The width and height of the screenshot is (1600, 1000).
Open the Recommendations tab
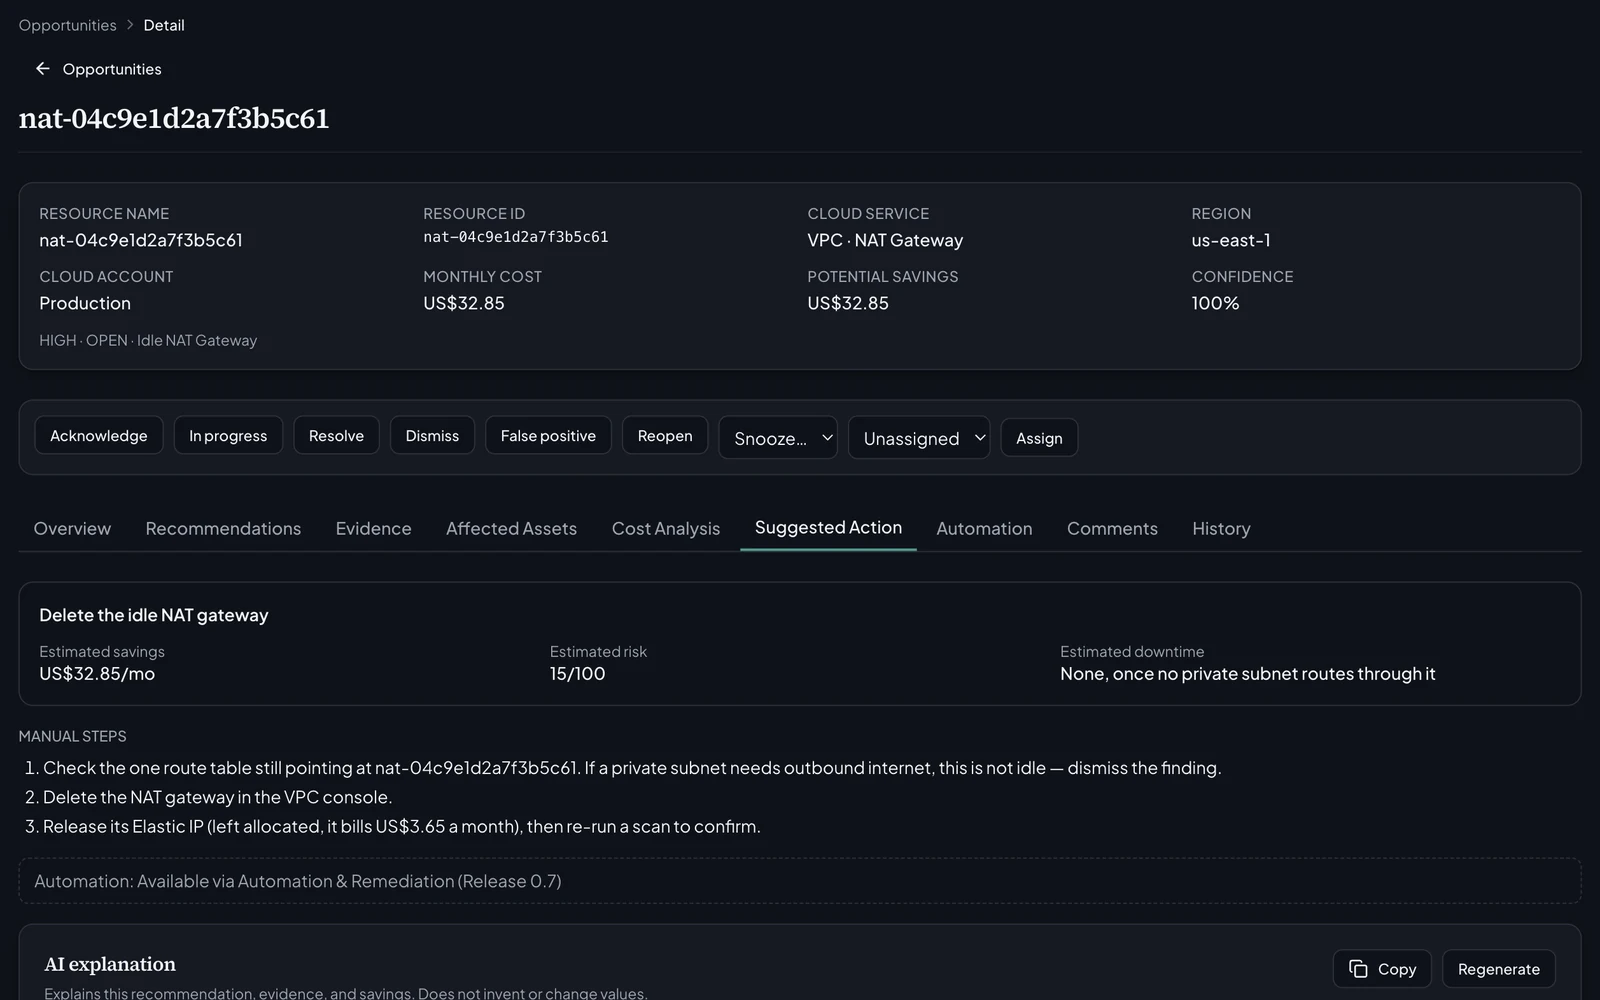223,528
